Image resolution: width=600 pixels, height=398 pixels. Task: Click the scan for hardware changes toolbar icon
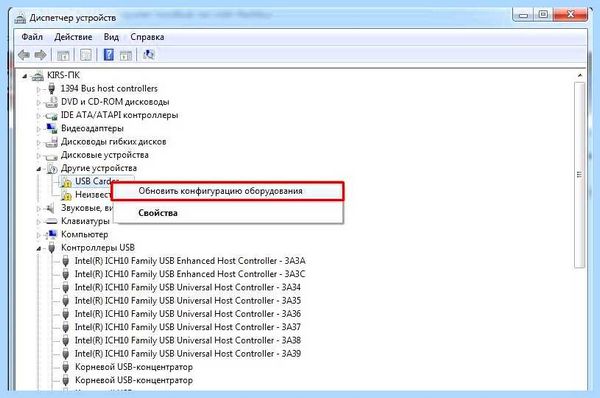point(148,55)
